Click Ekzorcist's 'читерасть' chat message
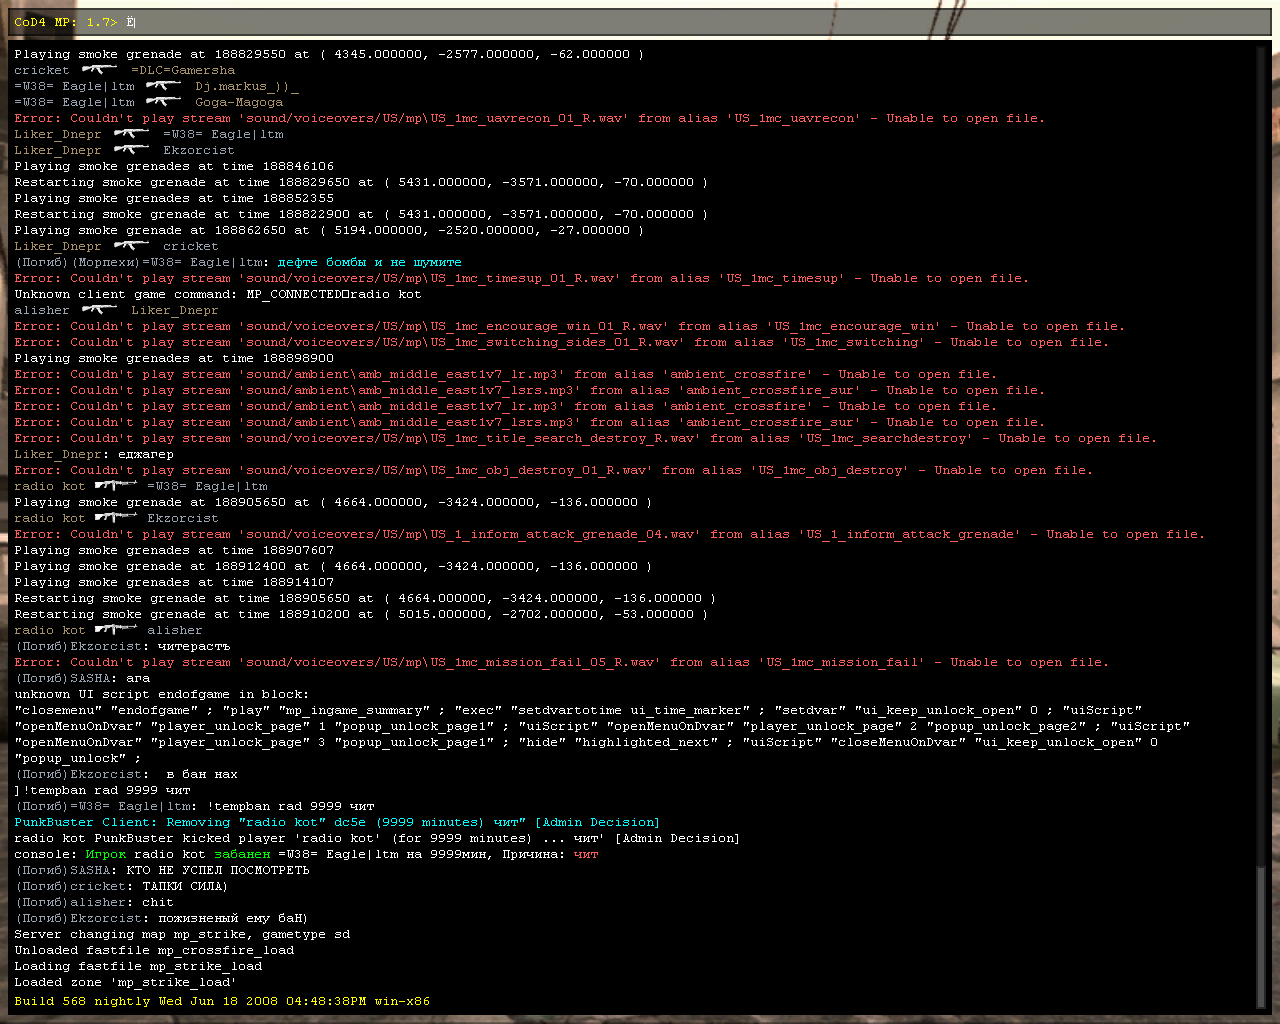Viewport: 1280px width, 1024px height. pos(122,646)
